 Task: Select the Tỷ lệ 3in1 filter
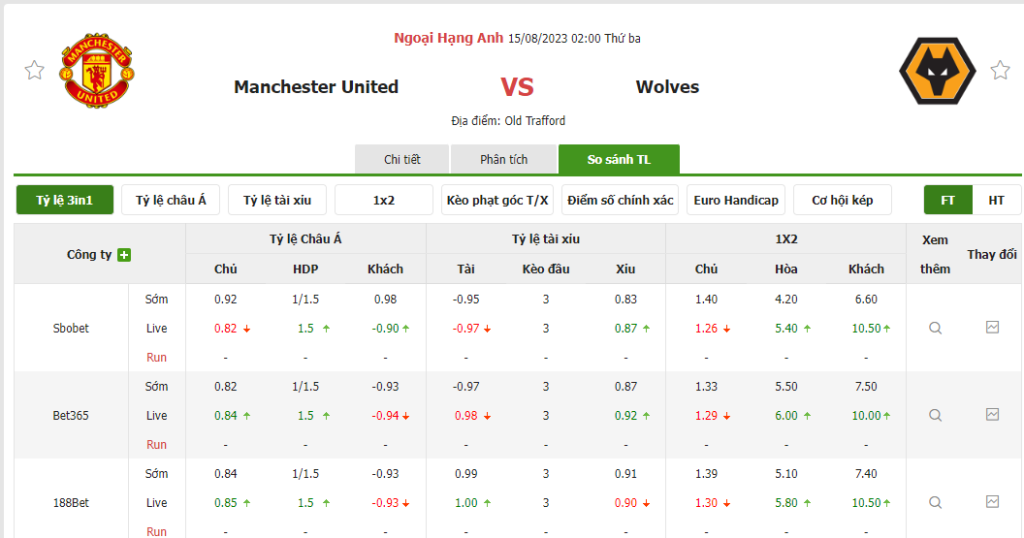pyautogui.click(x=65, y=200)
